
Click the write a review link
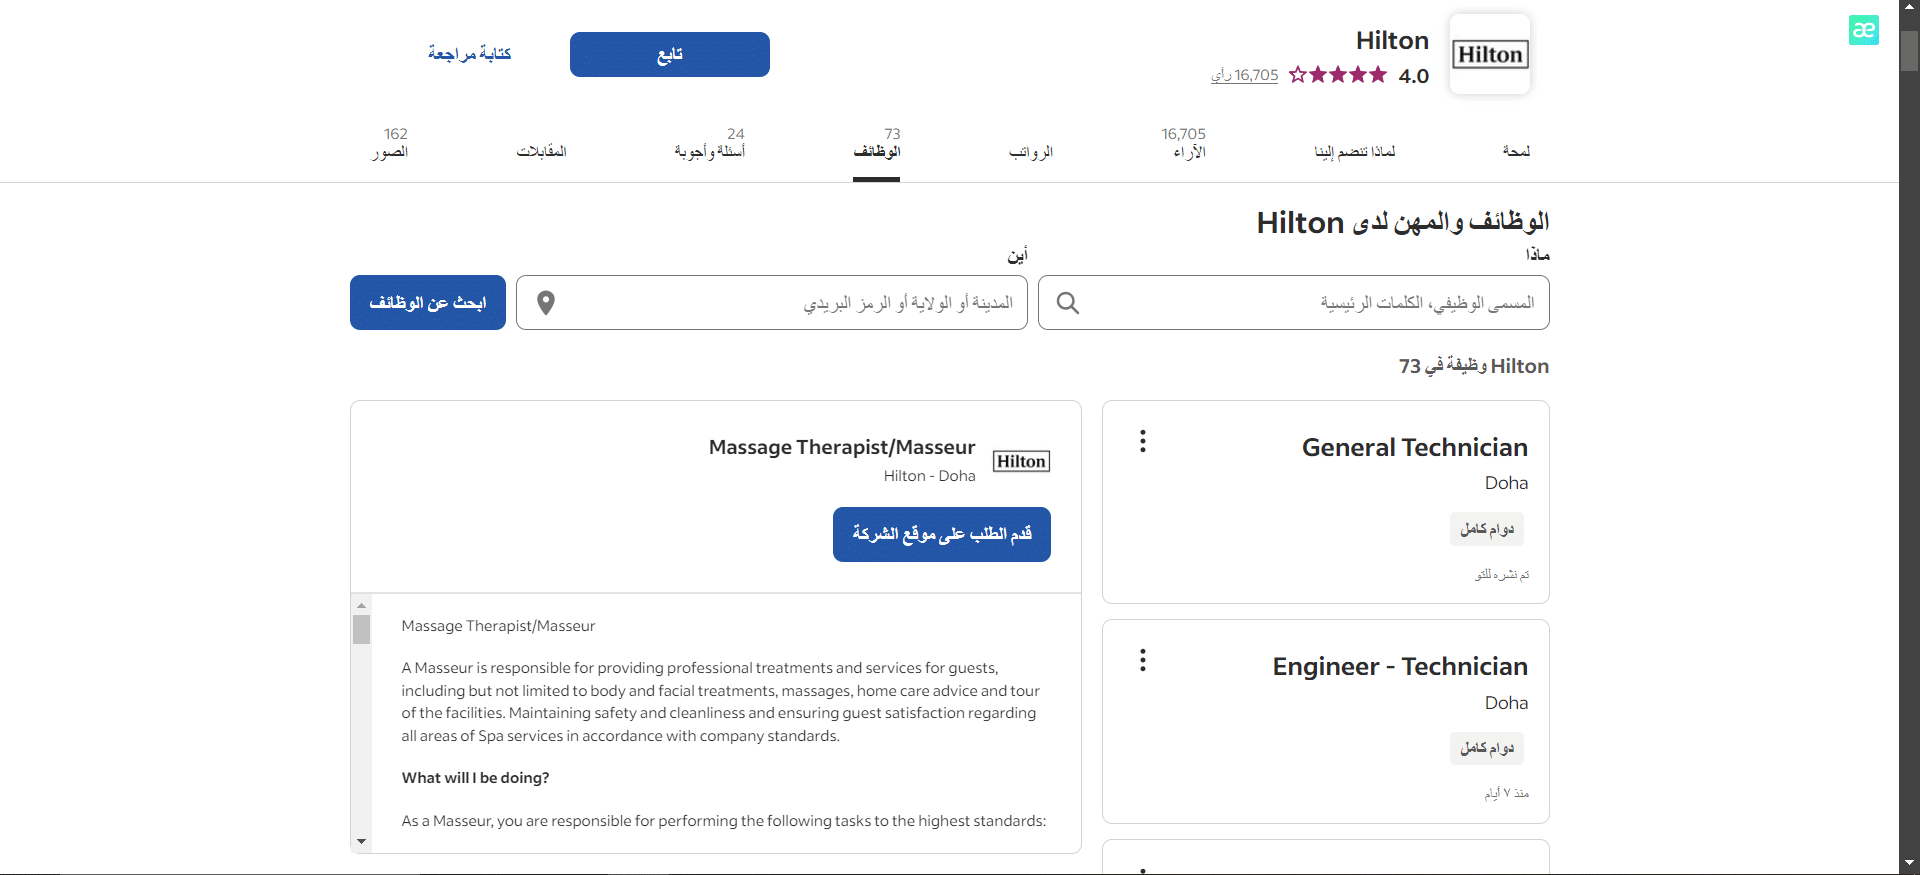[x=469, y=53]
